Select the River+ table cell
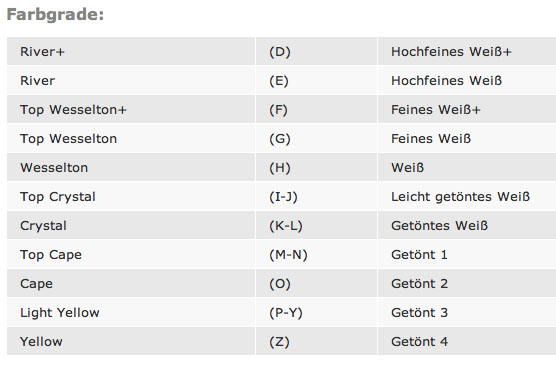This screenshot has width=556, height=365. pyautogui.click(x=131, y=51)
